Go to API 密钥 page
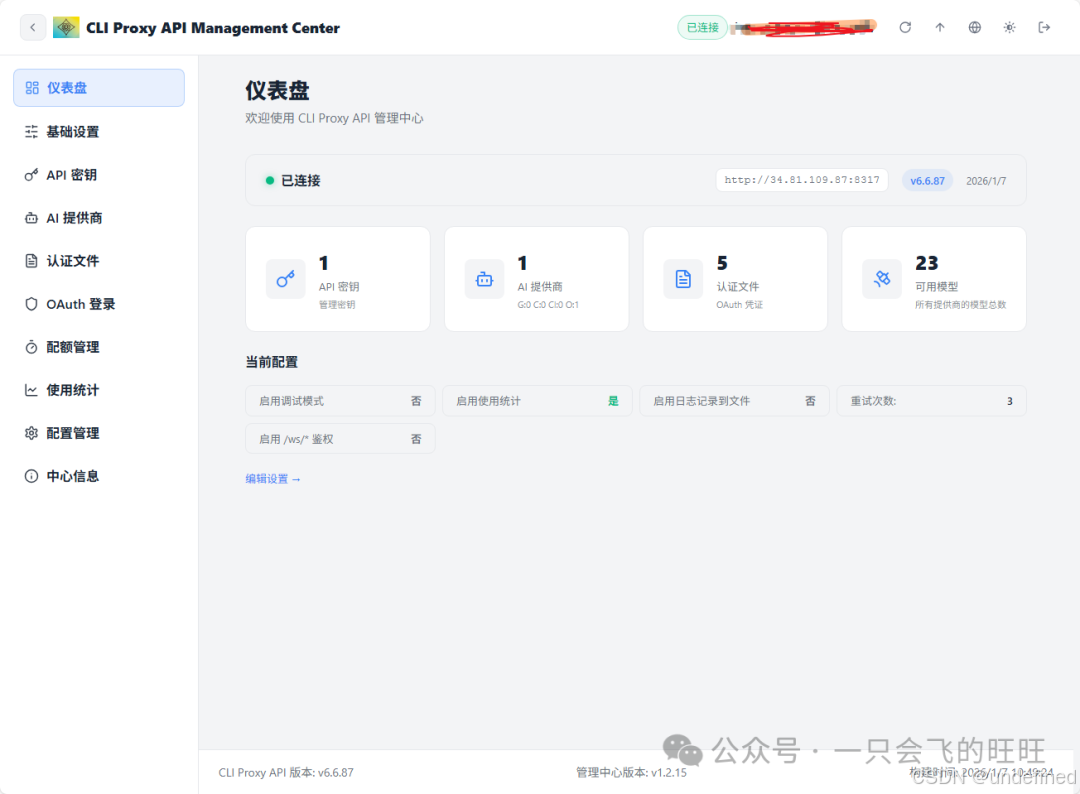Viewport: 1080px width, 794px height. 98,175
